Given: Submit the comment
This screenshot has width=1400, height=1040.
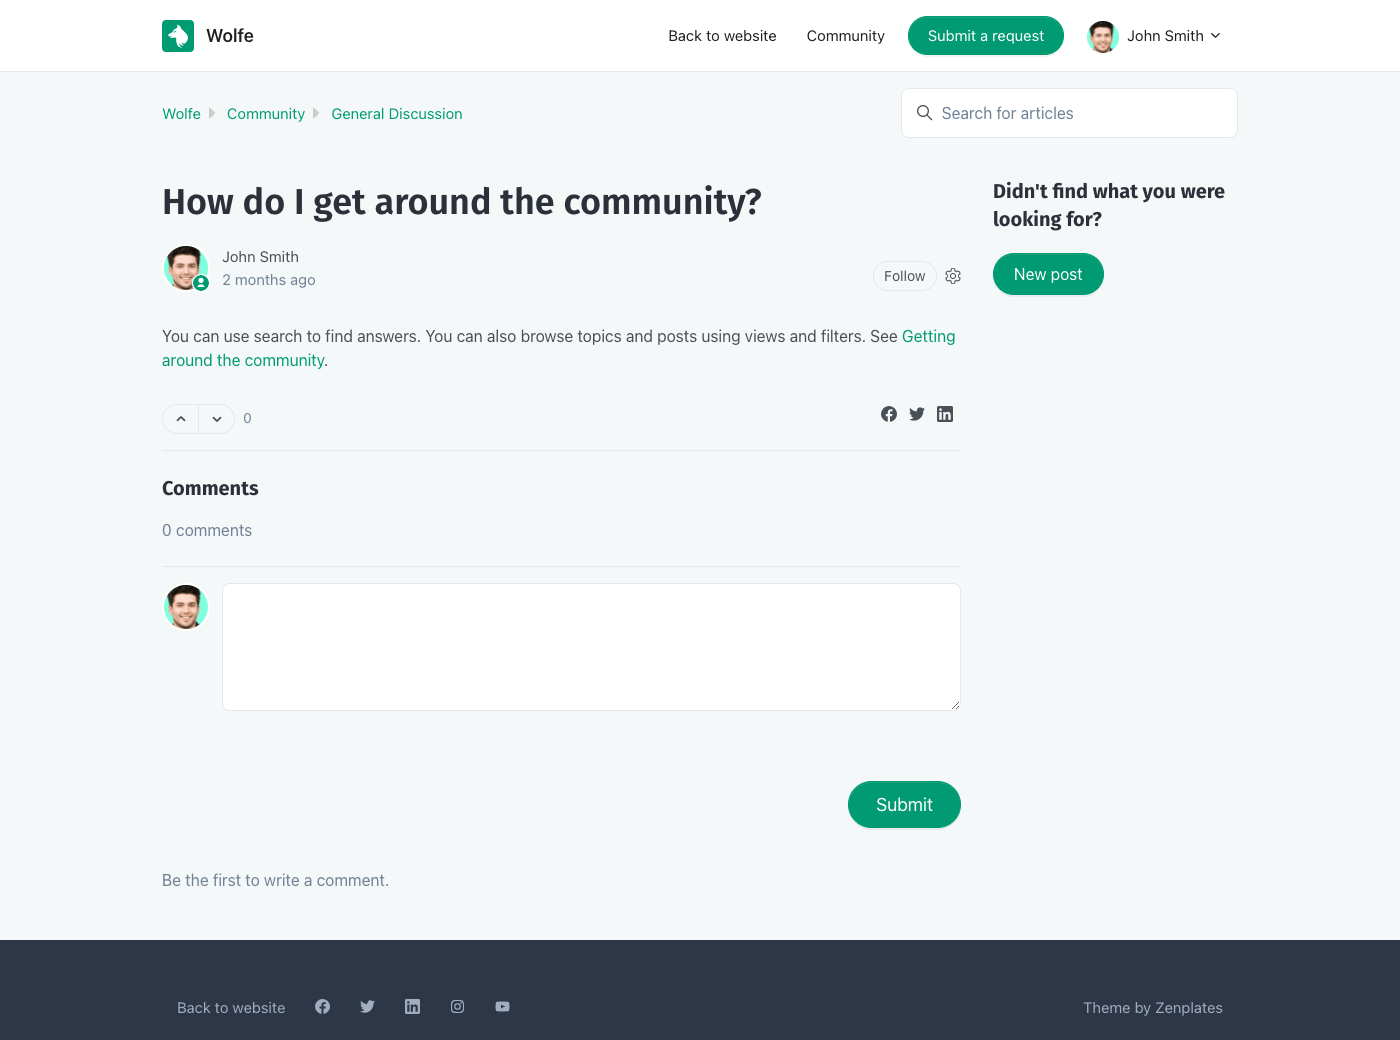Looking at the screenshot, I should (x=904, y=805).
